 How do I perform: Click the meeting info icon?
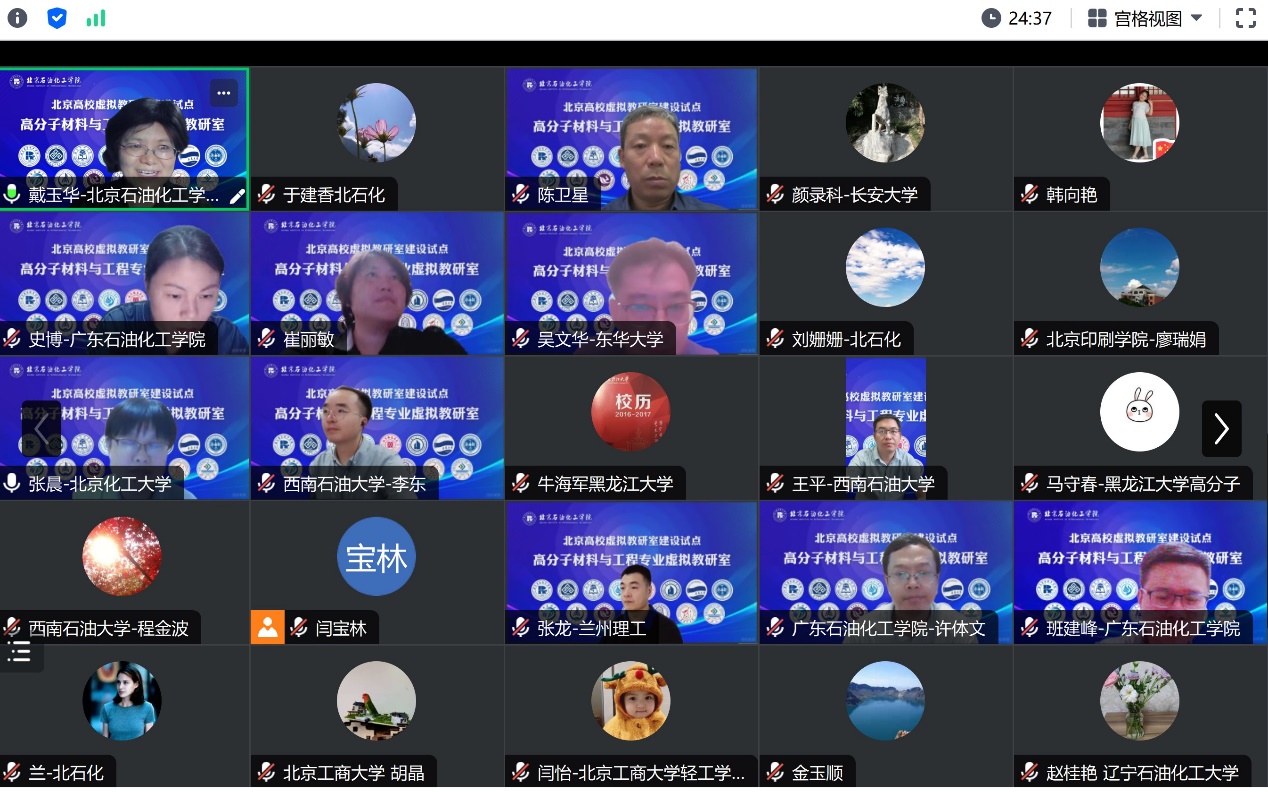(x=18, y=18)
